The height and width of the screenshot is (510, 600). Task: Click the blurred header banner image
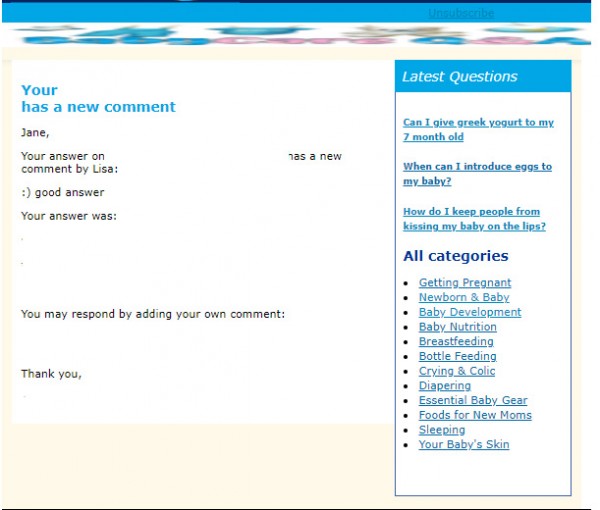pos(300,37)
